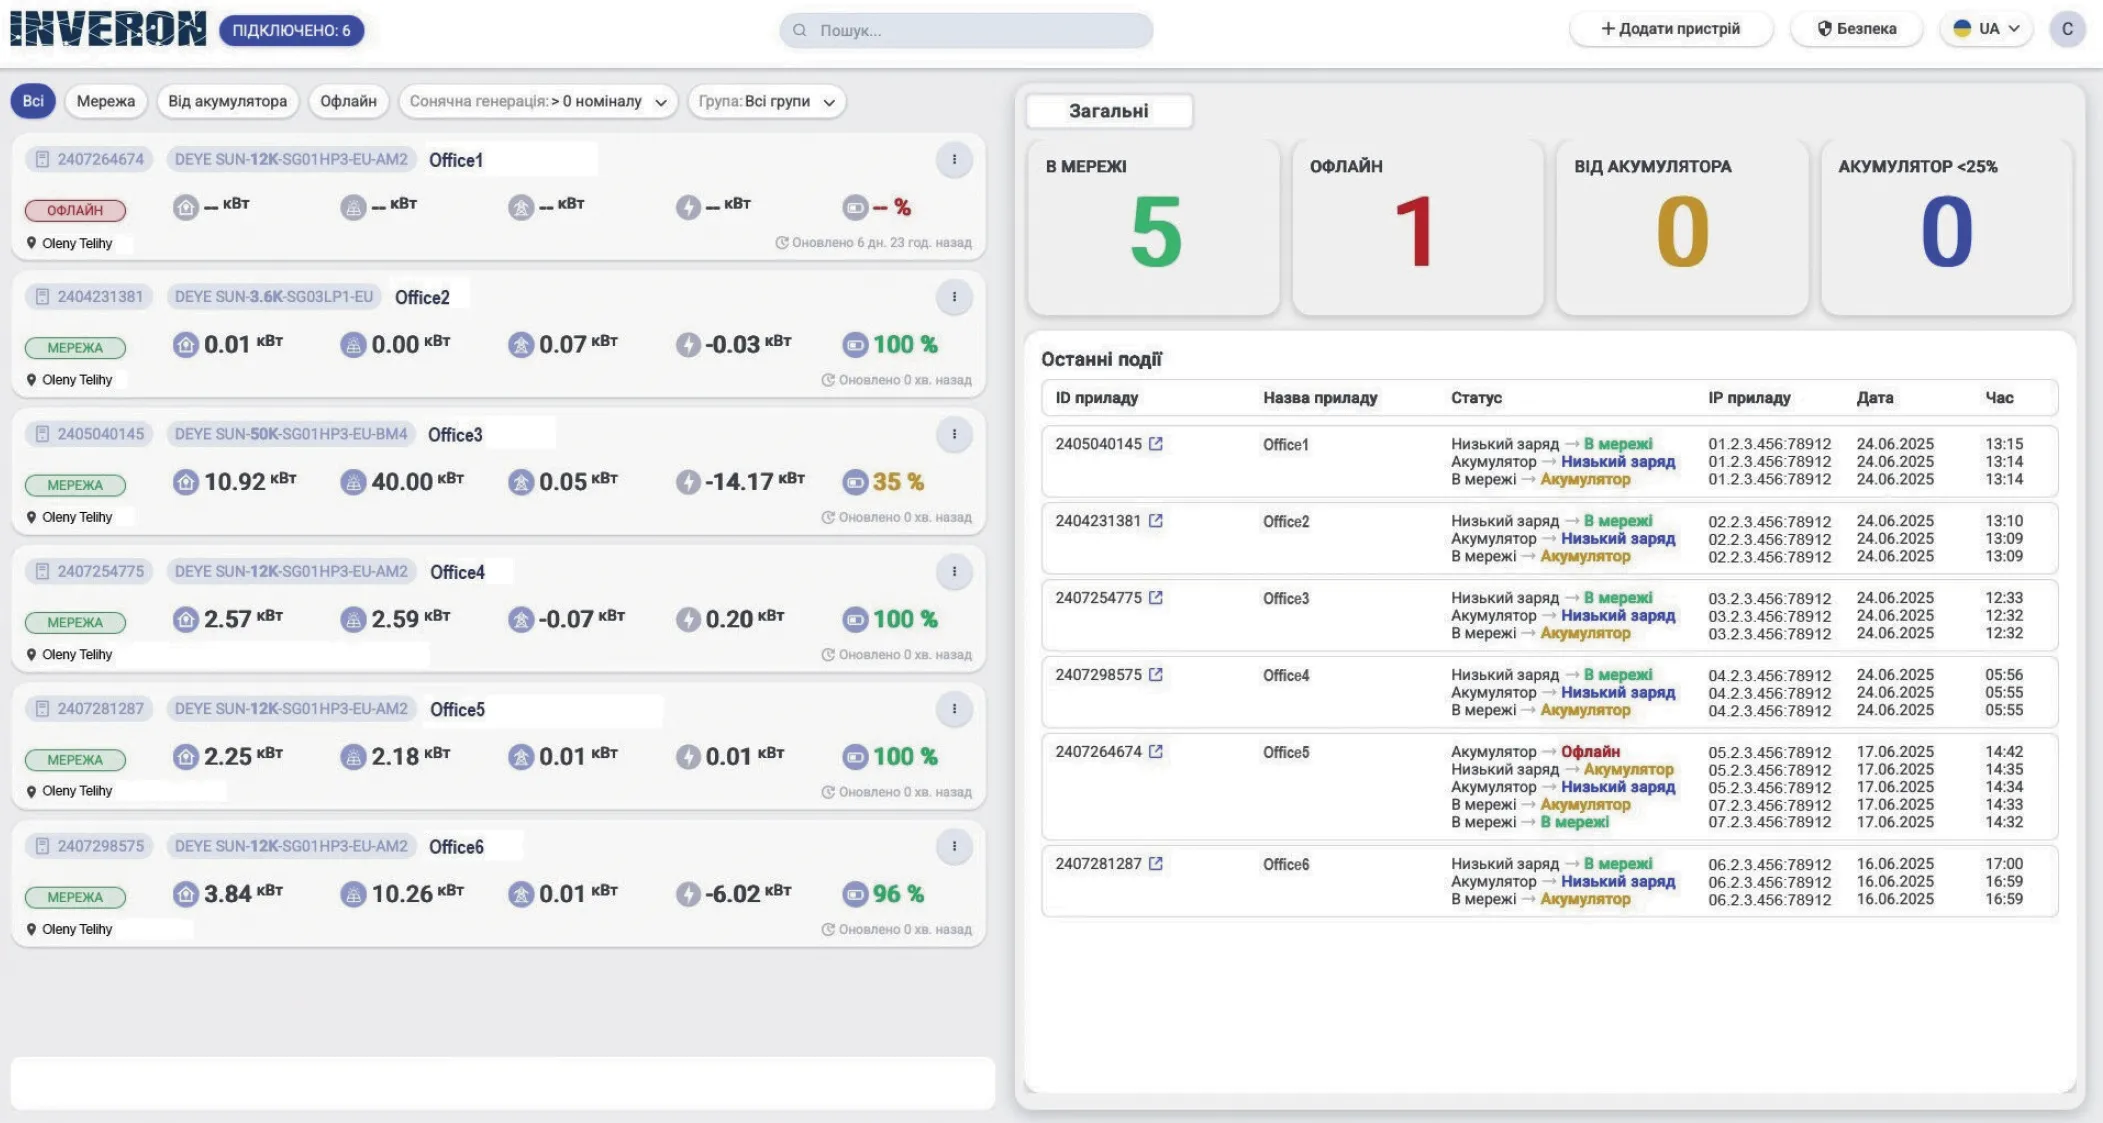Open the Безпека button

[x=1856, y=29]
